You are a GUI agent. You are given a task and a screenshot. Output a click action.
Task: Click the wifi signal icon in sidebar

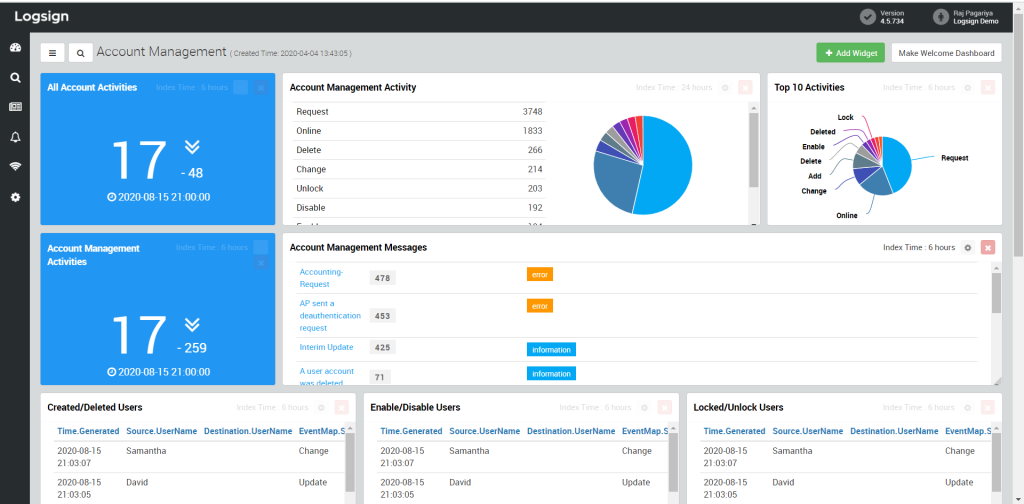(15, 166)
